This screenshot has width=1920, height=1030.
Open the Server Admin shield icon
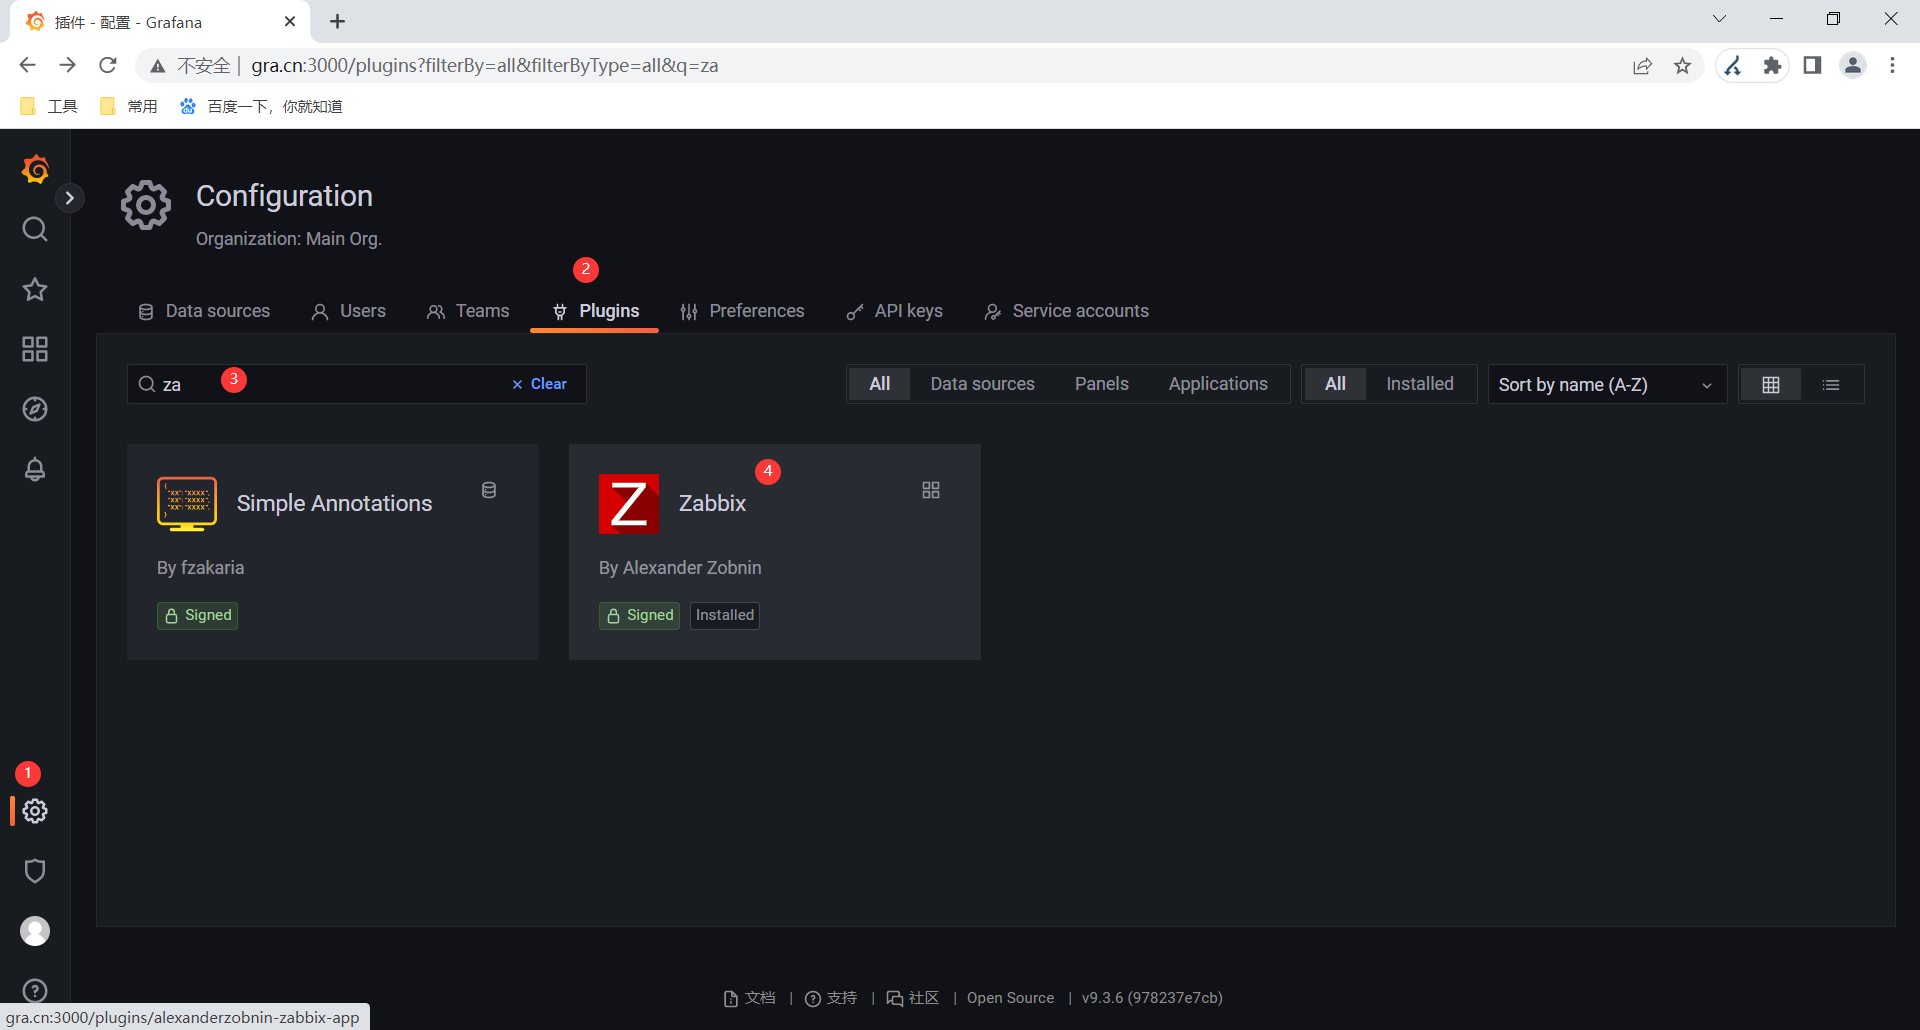(x=35, y=871)
